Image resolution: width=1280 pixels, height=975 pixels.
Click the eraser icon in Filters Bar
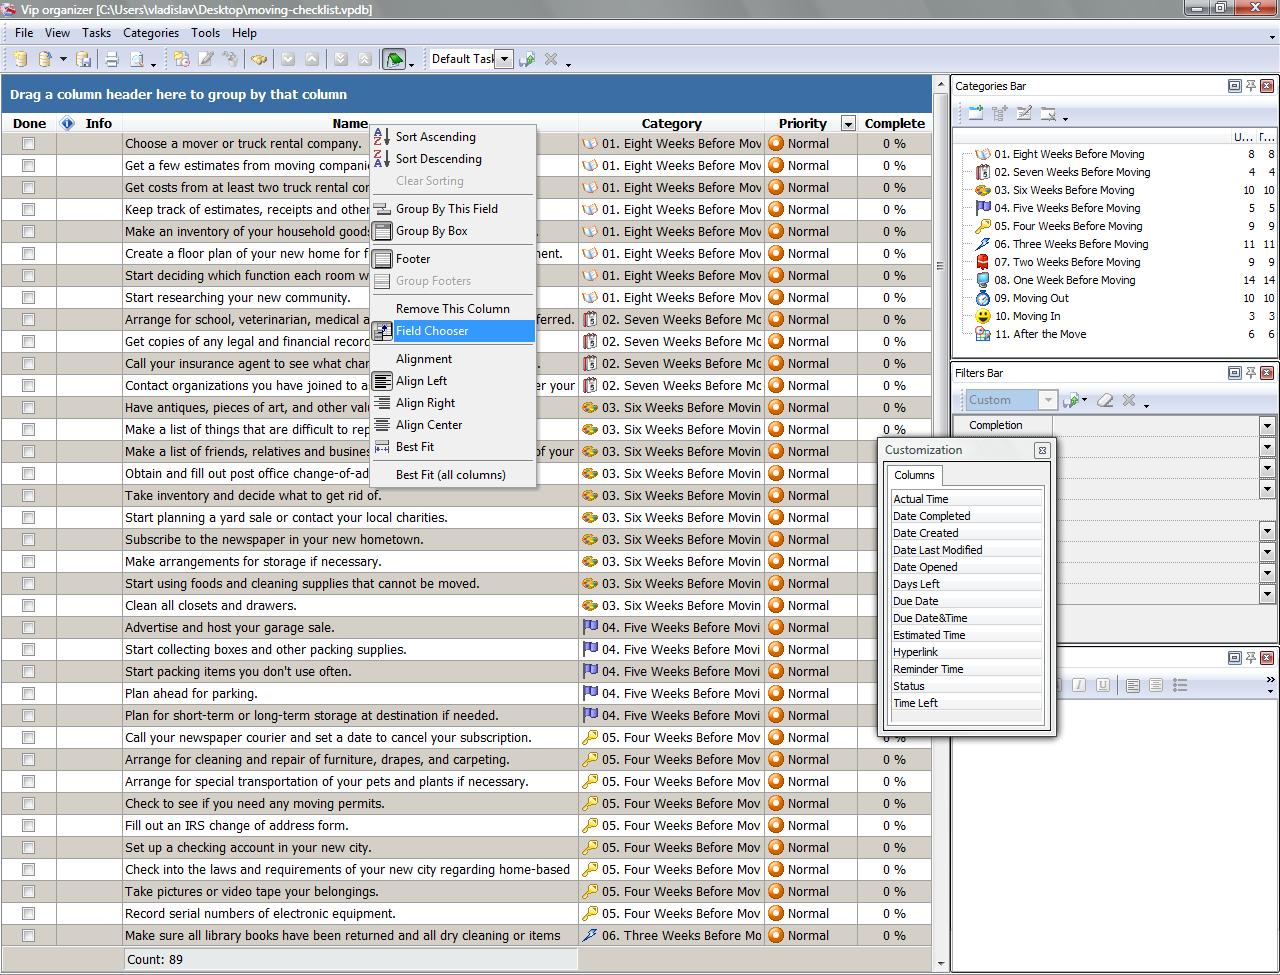[x=1104, y=400]
